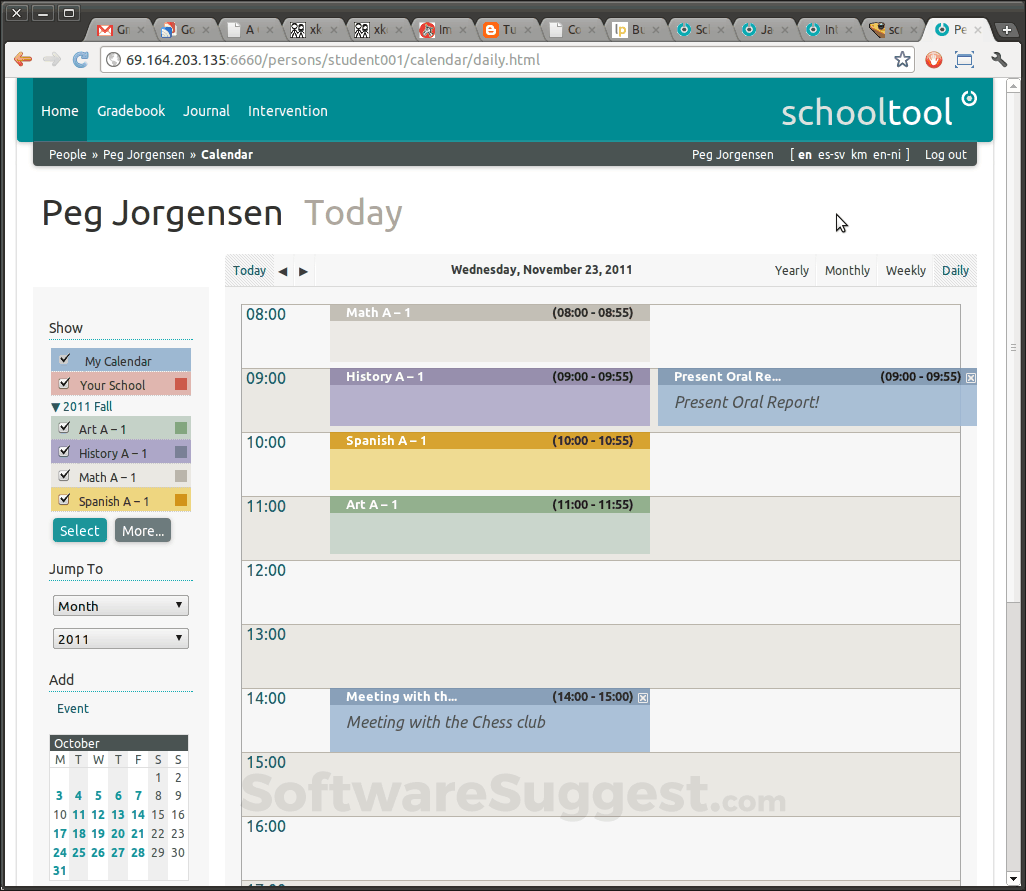This screenshot has height=891, width=1026.
Task: Uncheck the History A – 1 calendar
Action: (64, 452)
